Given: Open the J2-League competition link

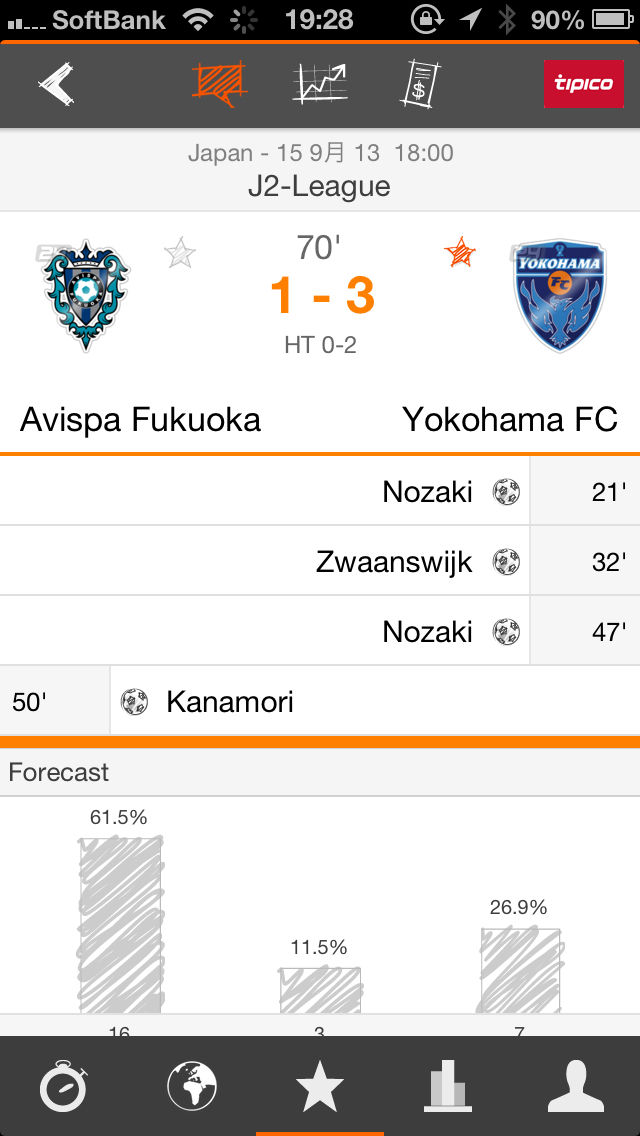Looking at the screenshot, I should coord(320,186).
